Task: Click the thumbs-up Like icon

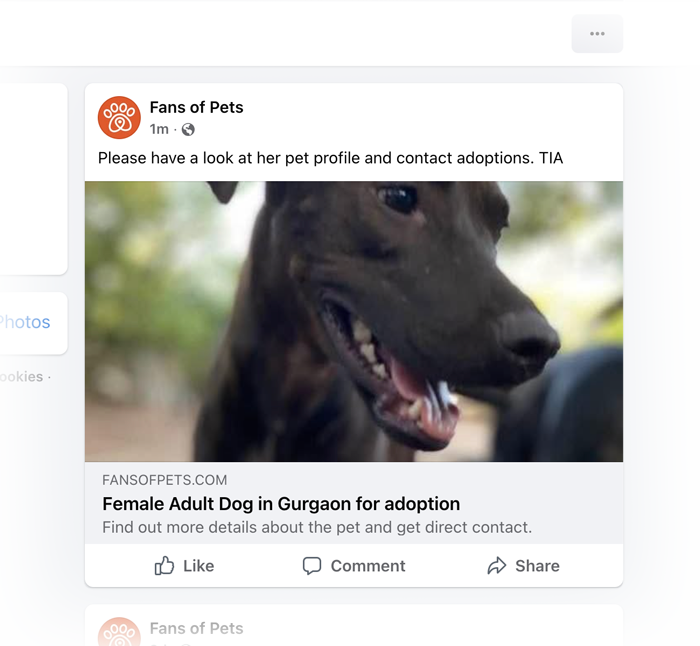Action: 164,566
